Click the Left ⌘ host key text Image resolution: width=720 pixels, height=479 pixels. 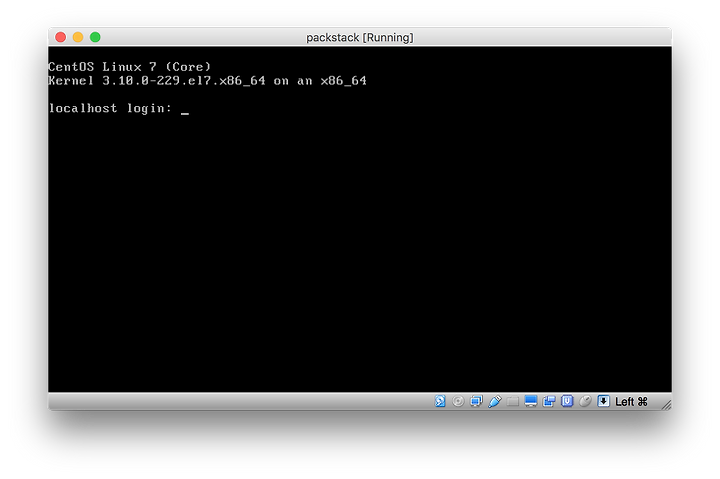click(631, 401)
